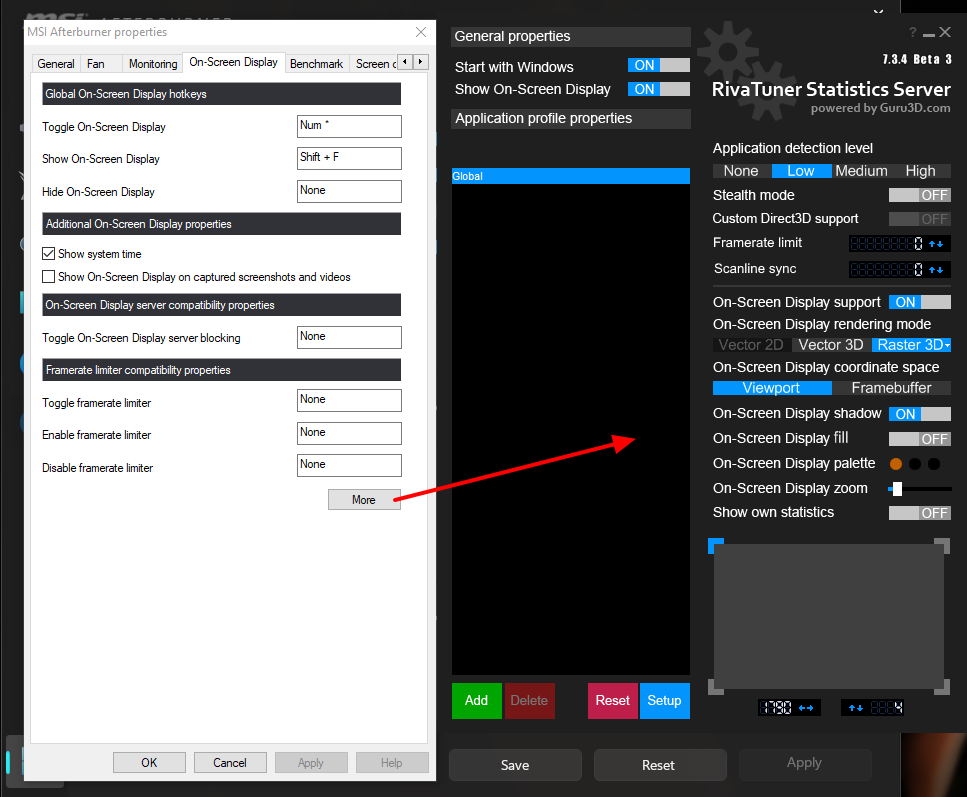Adjust horizontal OSD position arrows
This screenshot has width=967, height=797.
806,708
